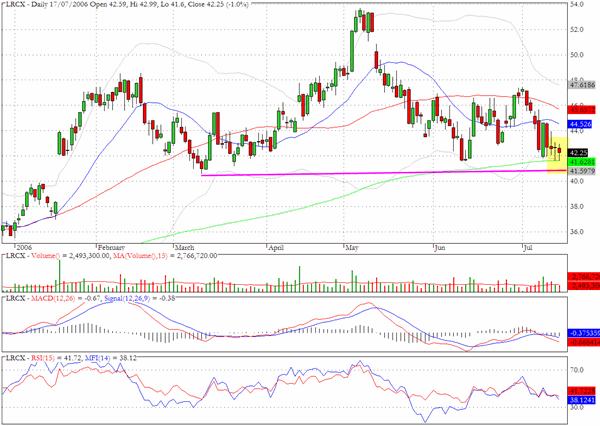Click the Volume panel header text
The height and width of the screenshot is (426, 600).
(x=112, y=256)
